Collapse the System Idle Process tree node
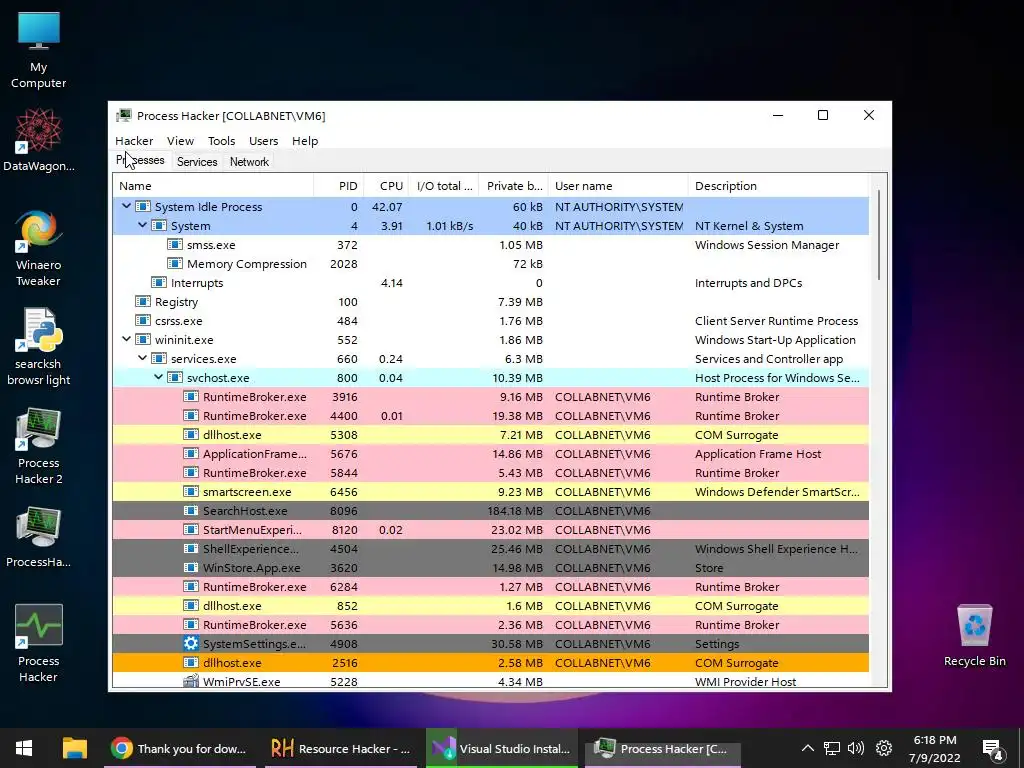This screenshot has height=768, width=1024. 126,206
